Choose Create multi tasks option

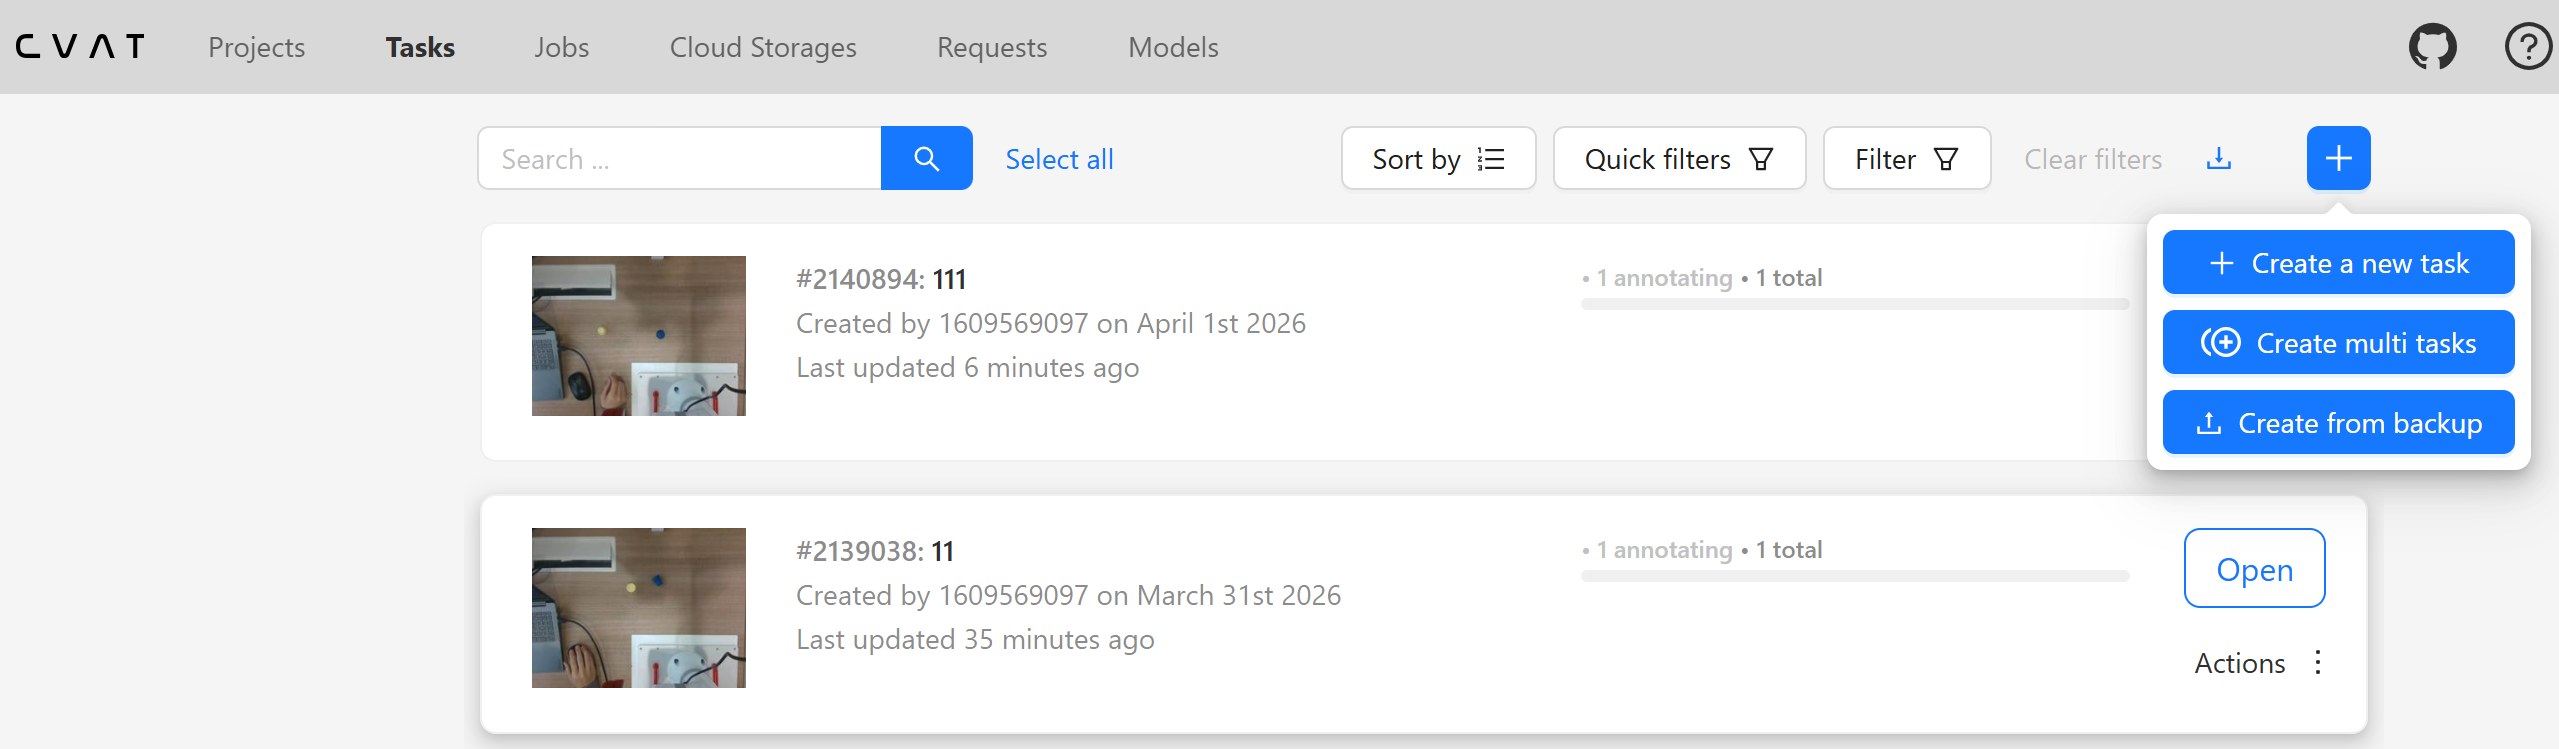click(x=2338, y=342)
